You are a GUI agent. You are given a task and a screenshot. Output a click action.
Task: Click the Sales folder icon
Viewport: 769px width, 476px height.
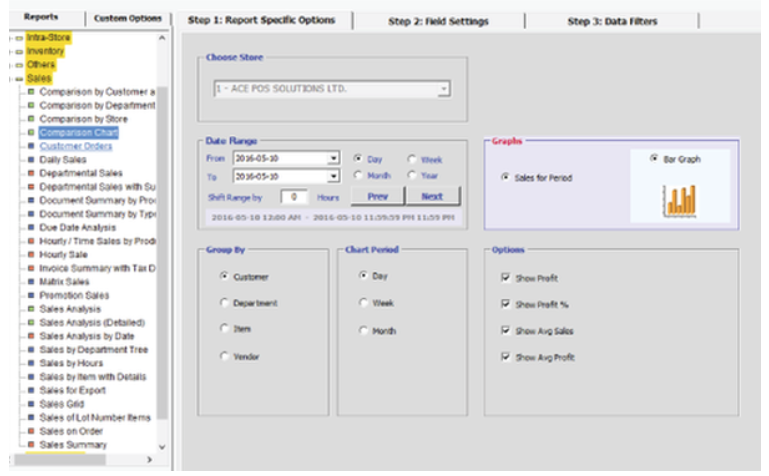tap(19, 79)
